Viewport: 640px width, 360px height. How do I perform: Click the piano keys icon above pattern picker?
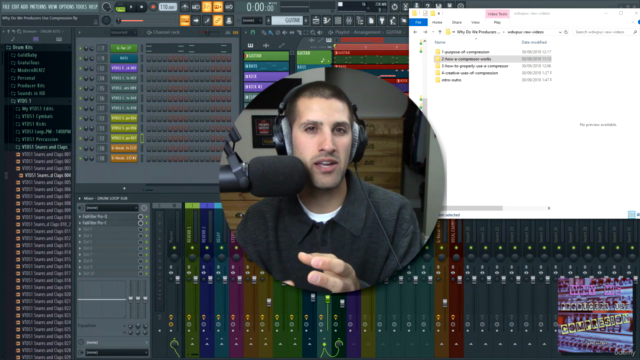250,45
